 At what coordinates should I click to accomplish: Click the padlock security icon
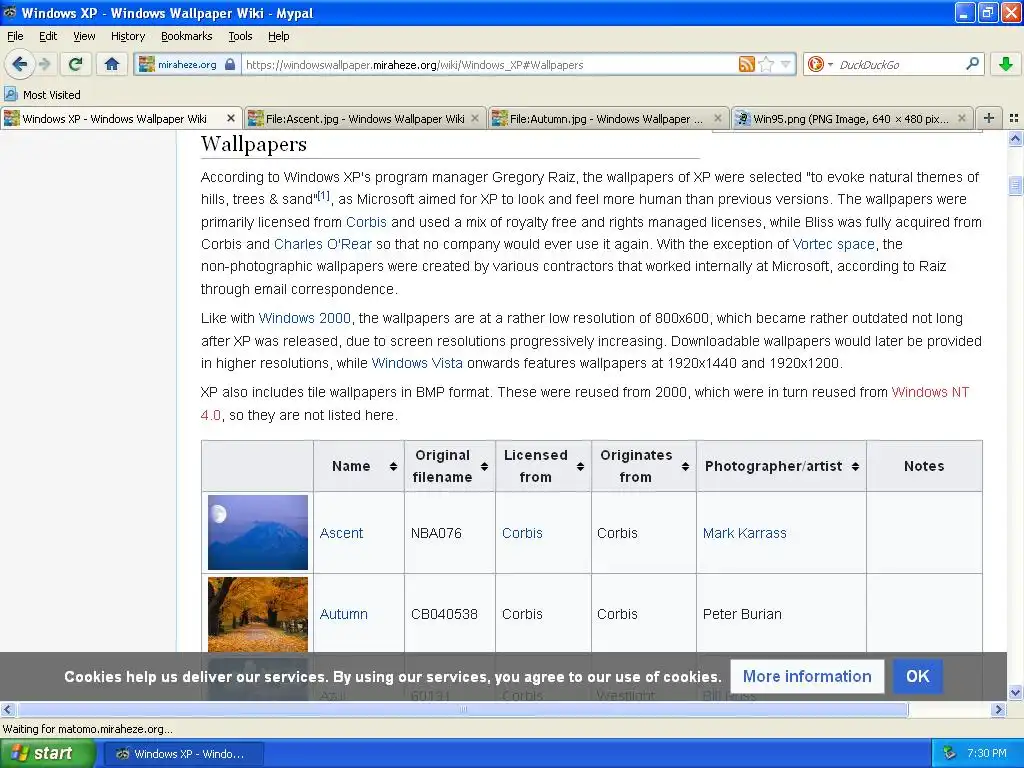(230, 64)
